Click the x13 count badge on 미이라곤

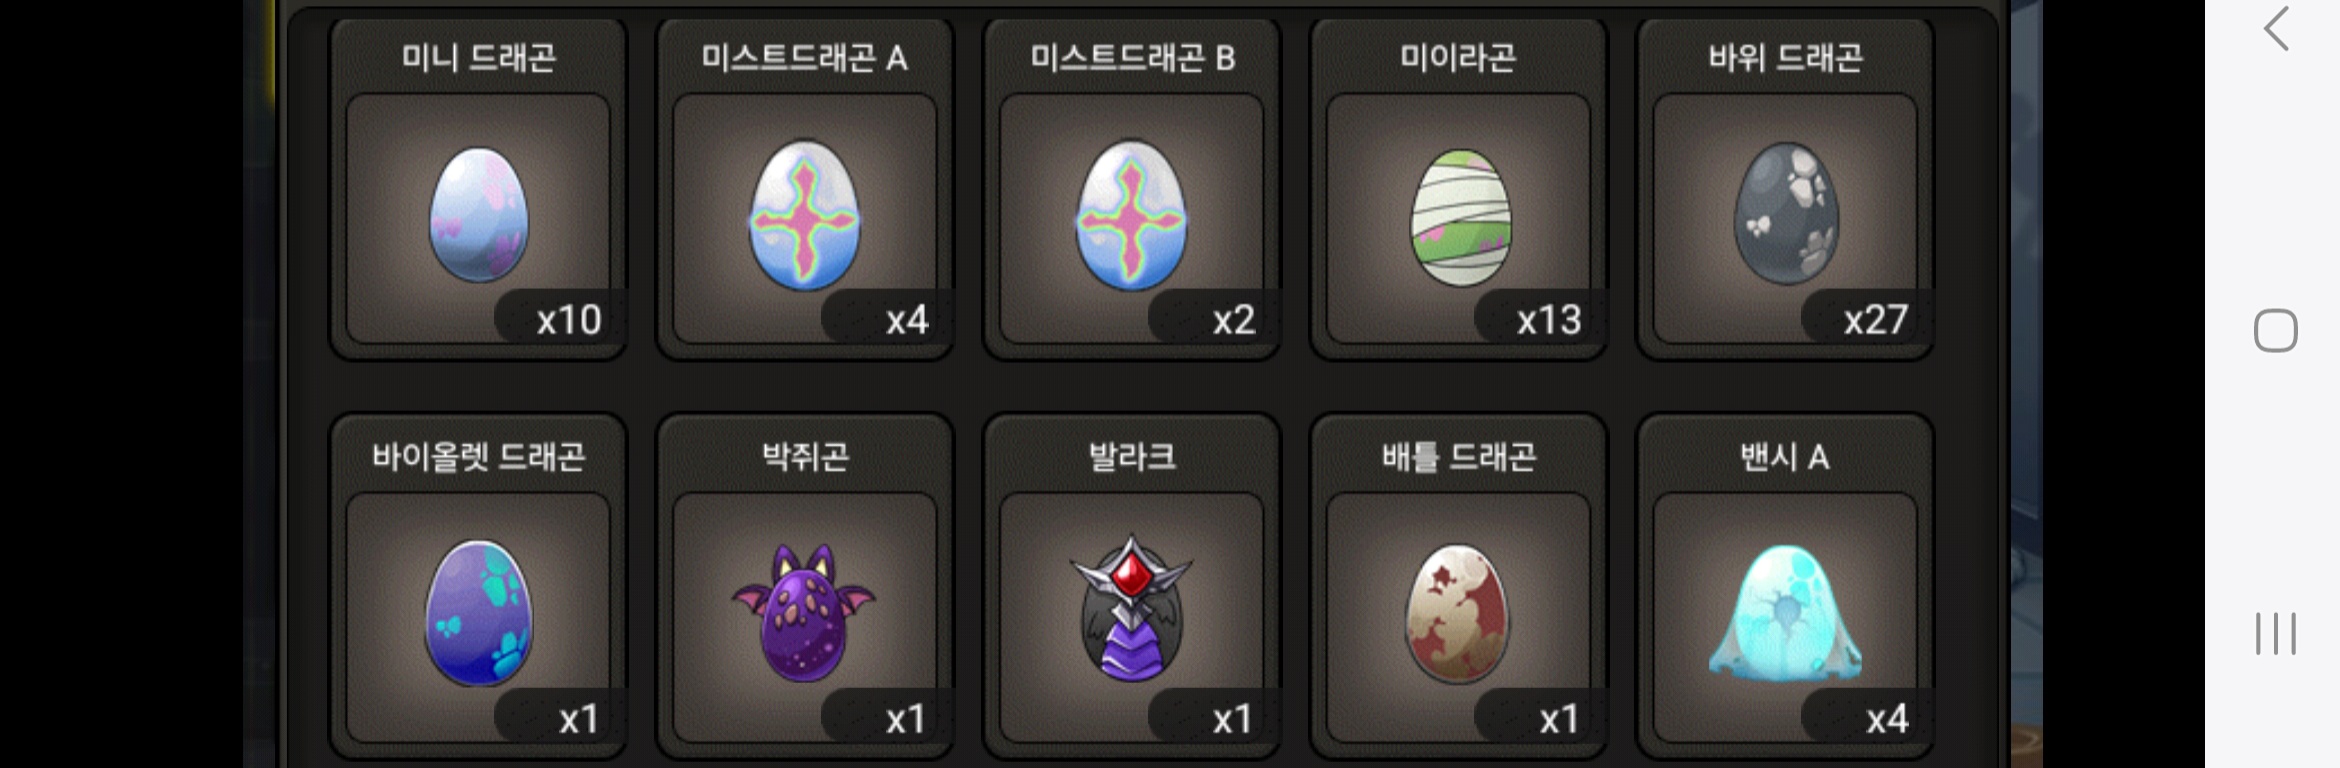[x=1548, y=320]
